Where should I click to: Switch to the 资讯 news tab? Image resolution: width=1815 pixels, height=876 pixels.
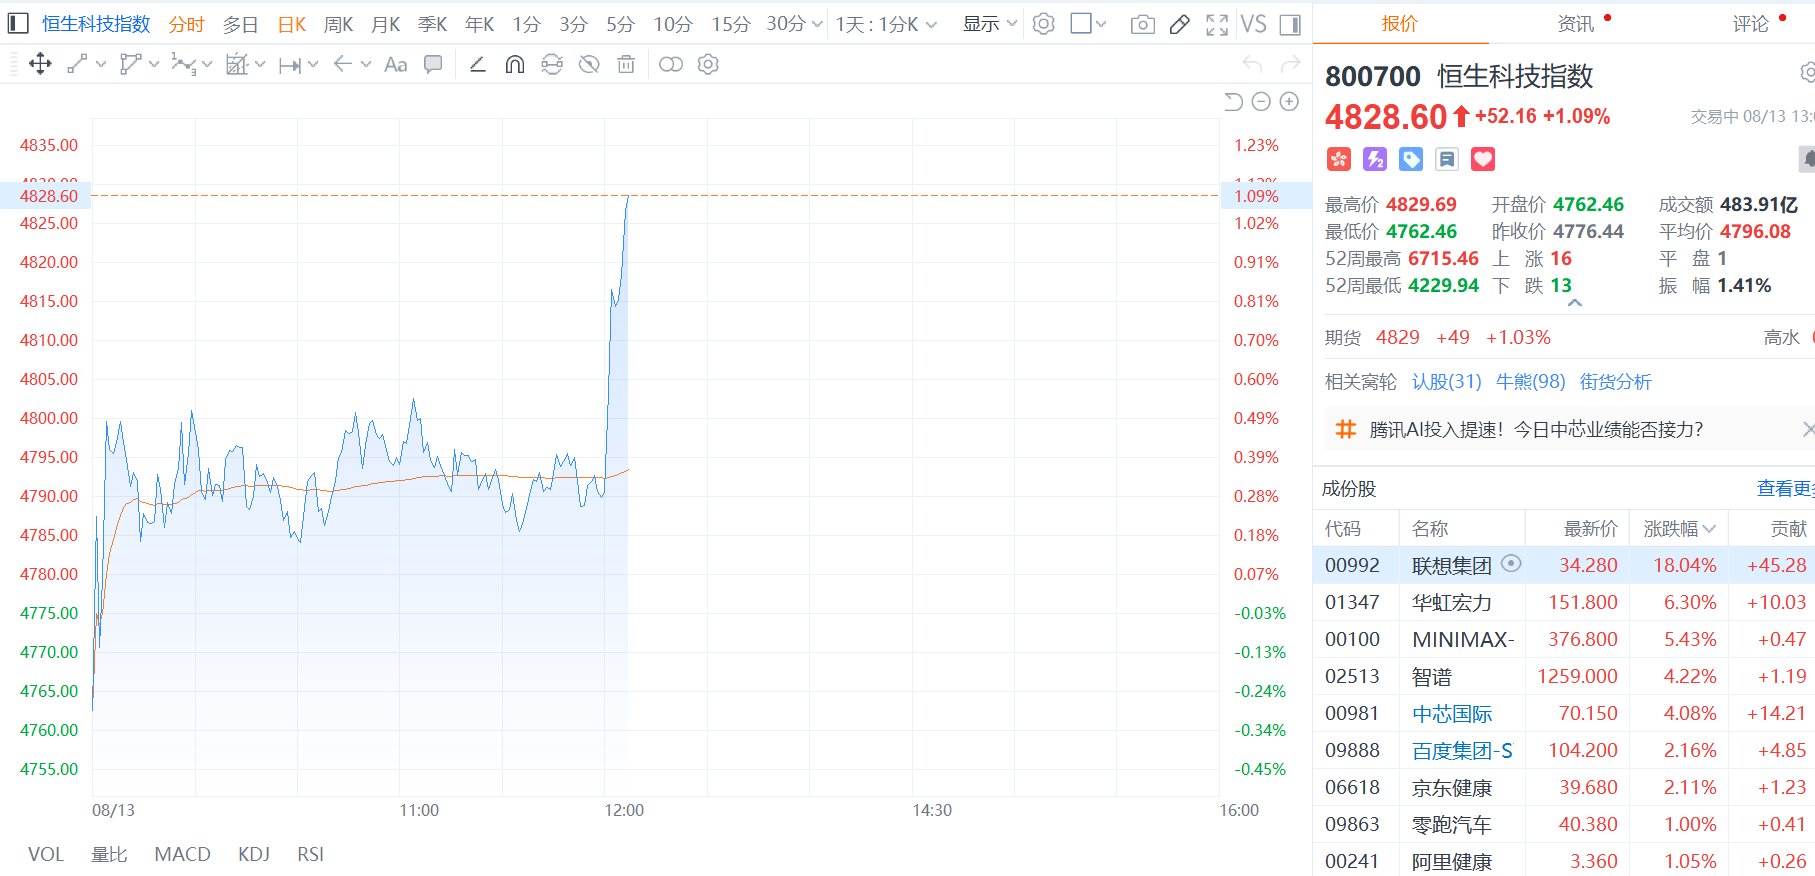[x=1576, y=23]
